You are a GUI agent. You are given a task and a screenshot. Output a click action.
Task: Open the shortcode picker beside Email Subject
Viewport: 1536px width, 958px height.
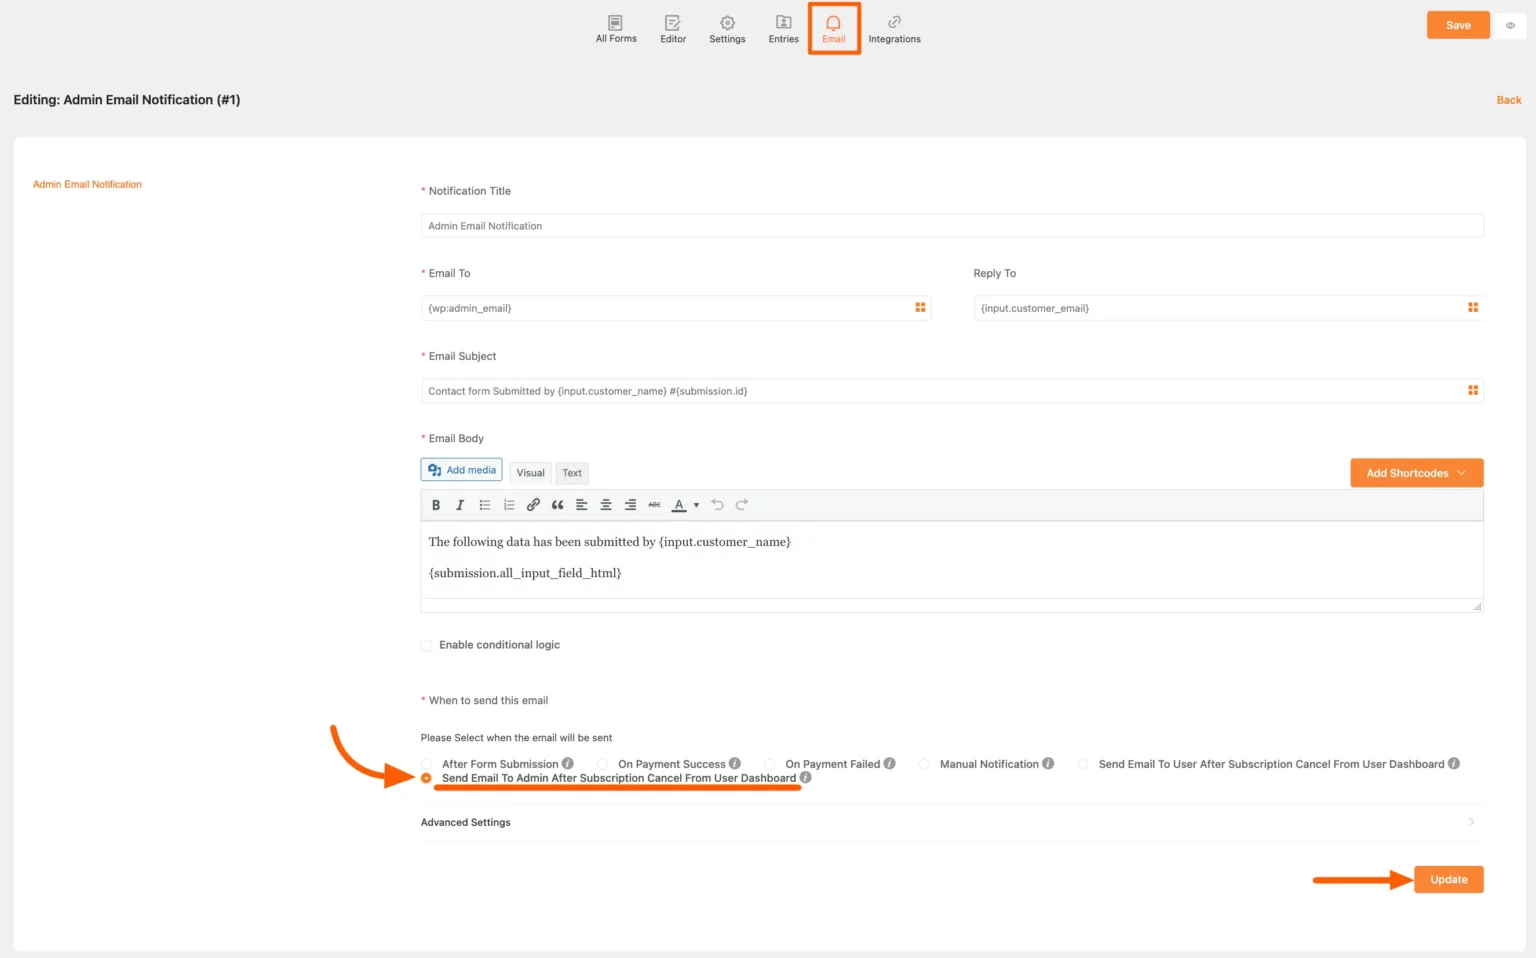click(1472, 390)
